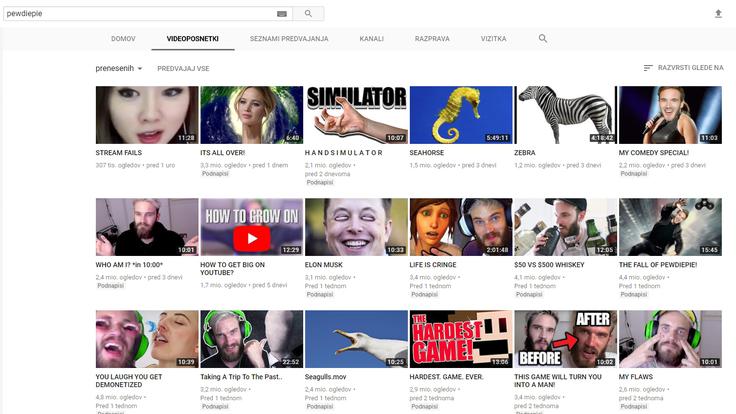This screenshot has width=736, height=414.
Task: Click the ELON MUSK title link
Action: coord(324,265)
